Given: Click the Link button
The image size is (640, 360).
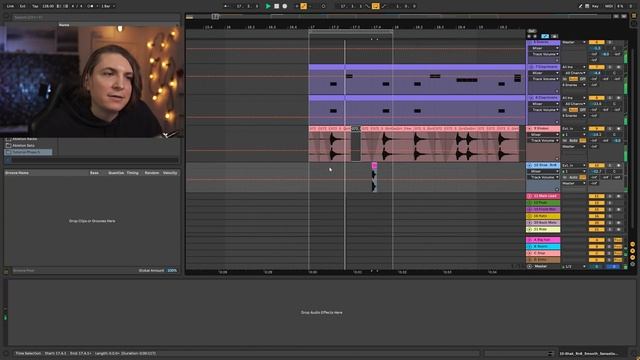Looking at the screenshot, I should coord(10,6).
